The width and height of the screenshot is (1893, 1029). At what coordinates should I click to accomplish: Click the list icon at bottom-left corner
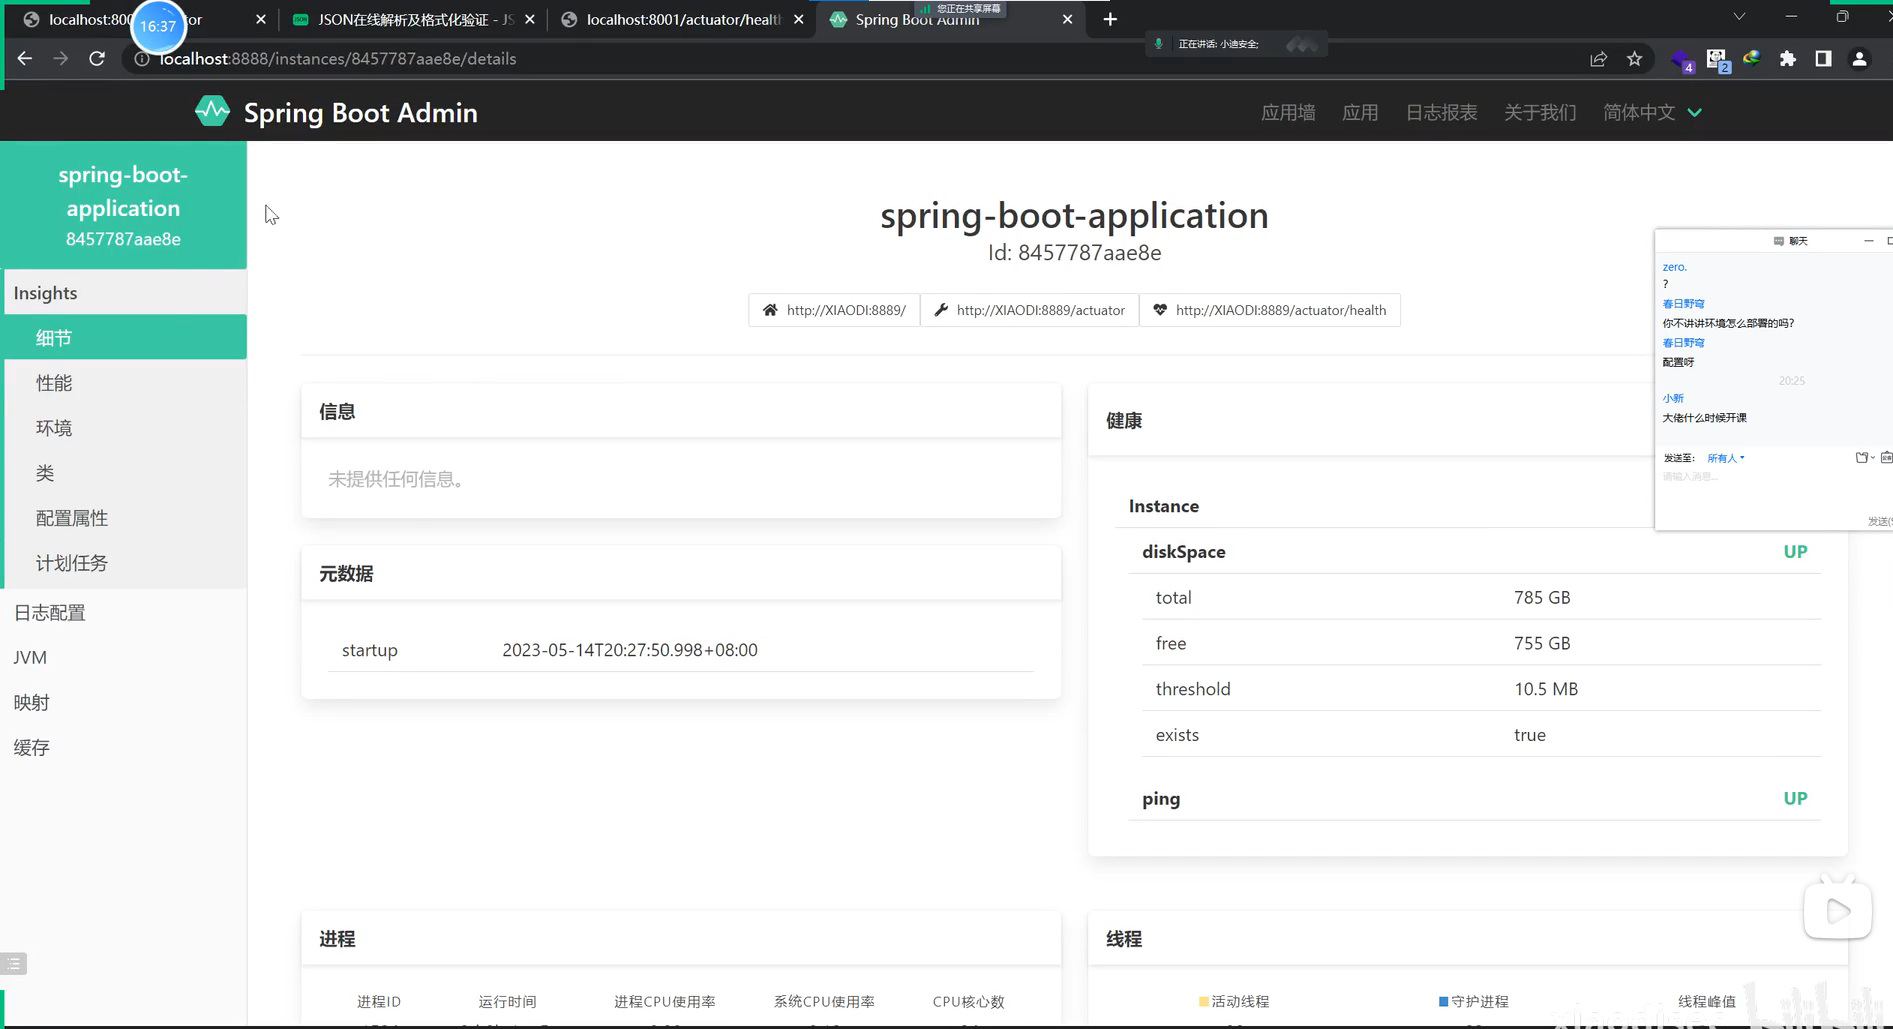point(13,964)
